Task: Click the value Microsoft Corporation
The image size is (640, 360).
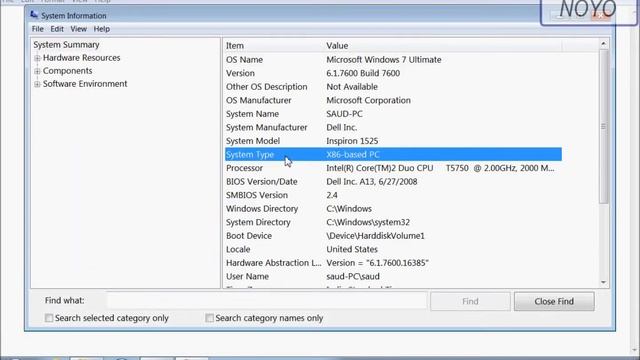Action: pyautogui.click(x=368, y=100)
